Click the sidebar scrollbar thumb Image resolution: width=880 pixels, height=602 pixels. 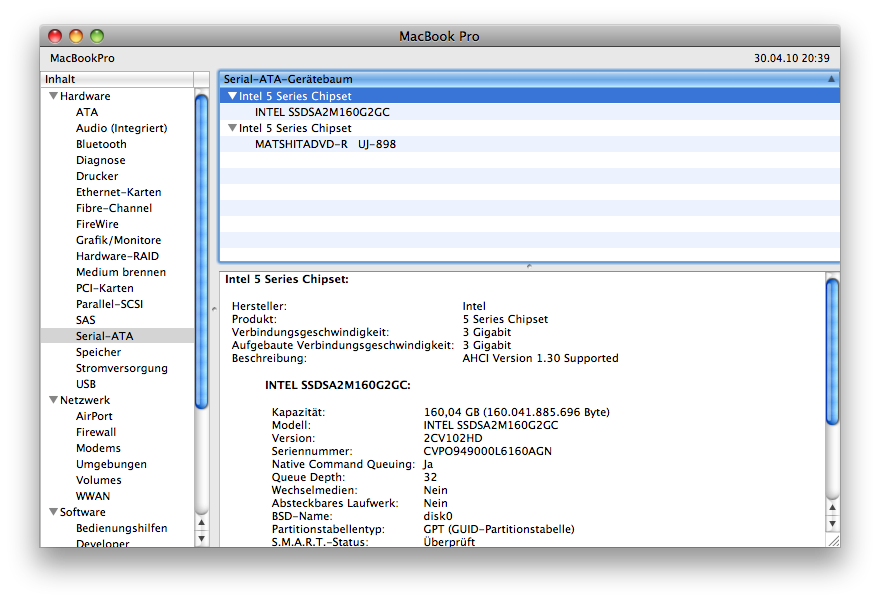(201, 251)
